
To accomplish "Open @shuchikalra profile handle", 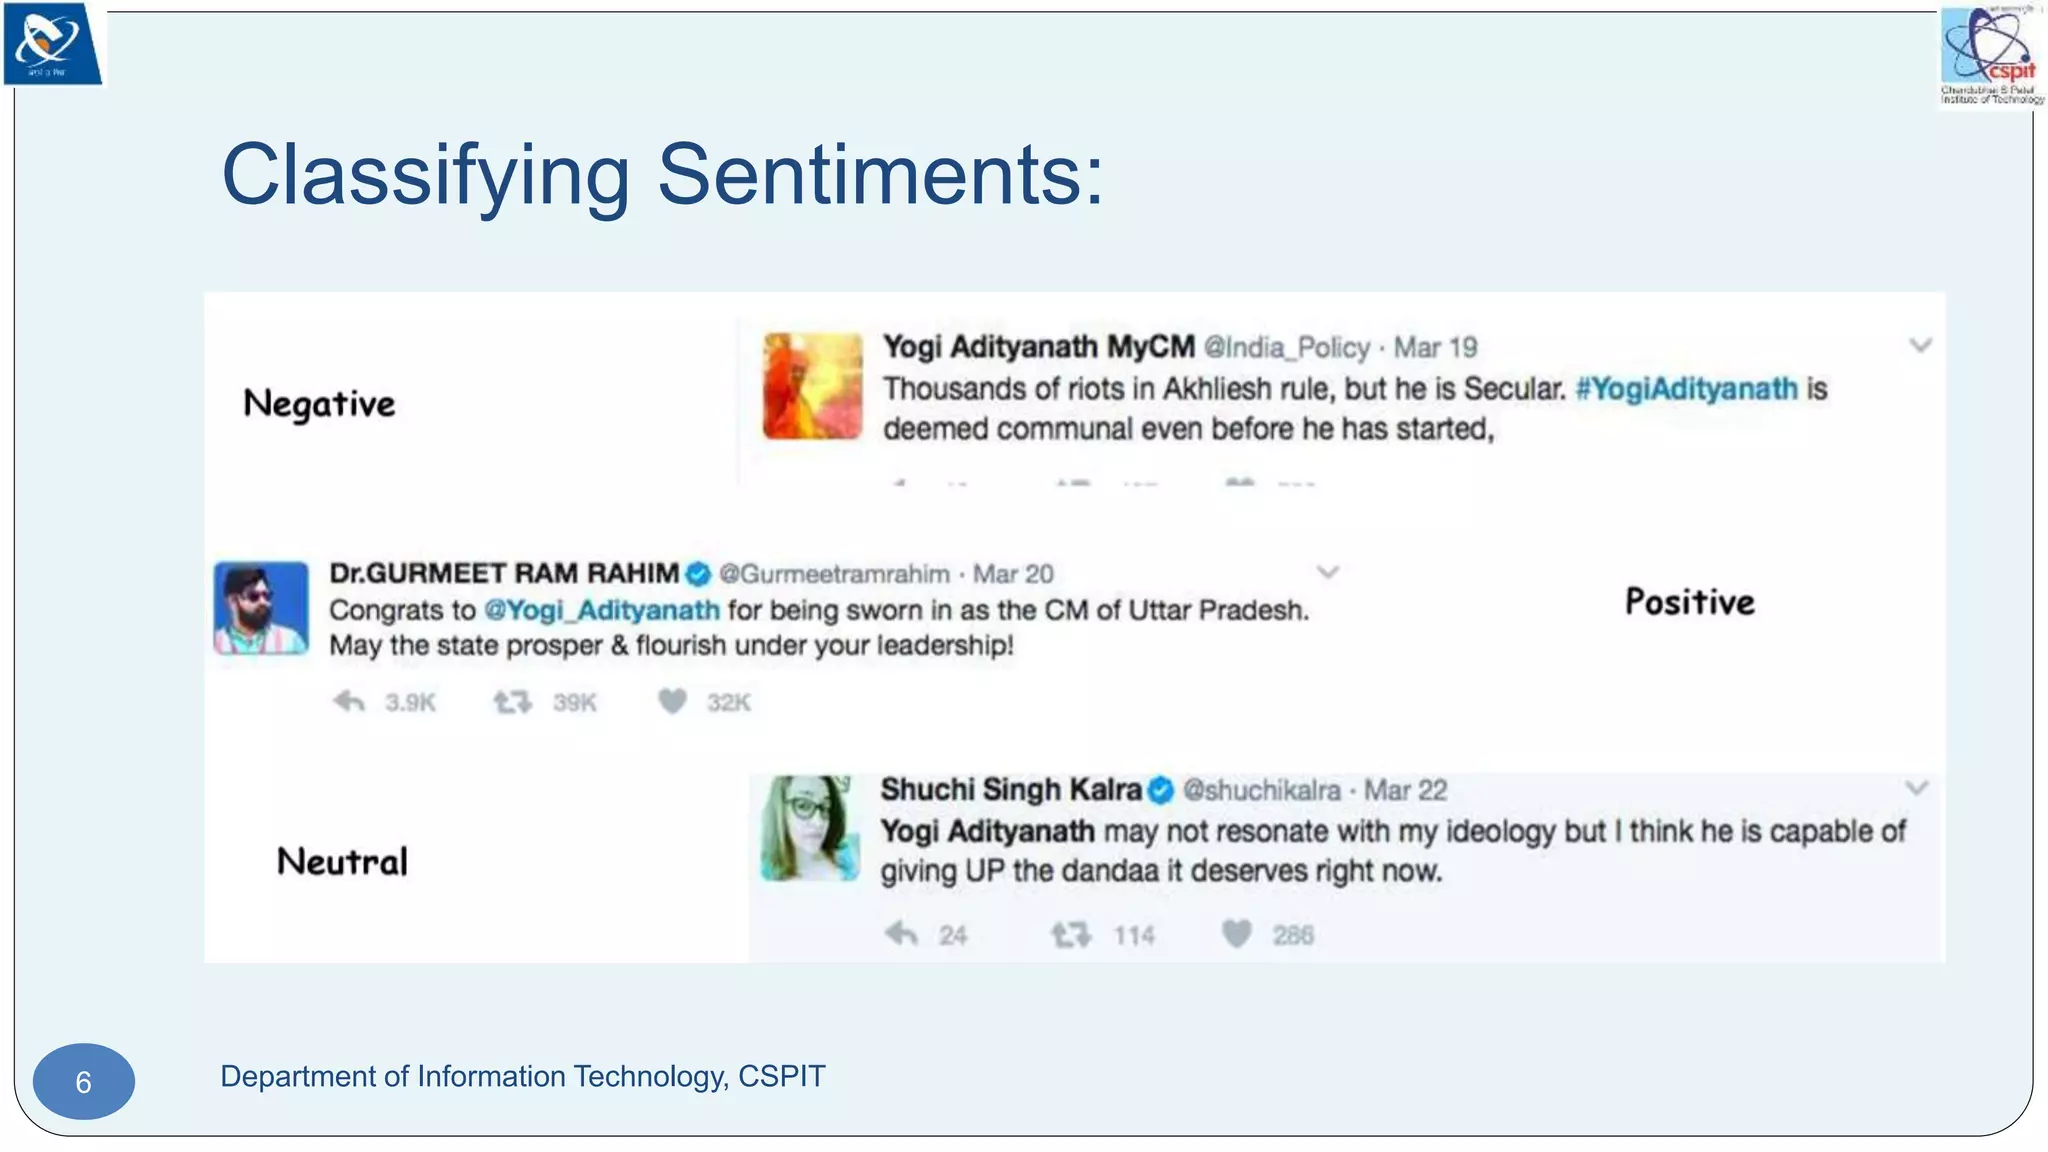I will pos(1261,791).
